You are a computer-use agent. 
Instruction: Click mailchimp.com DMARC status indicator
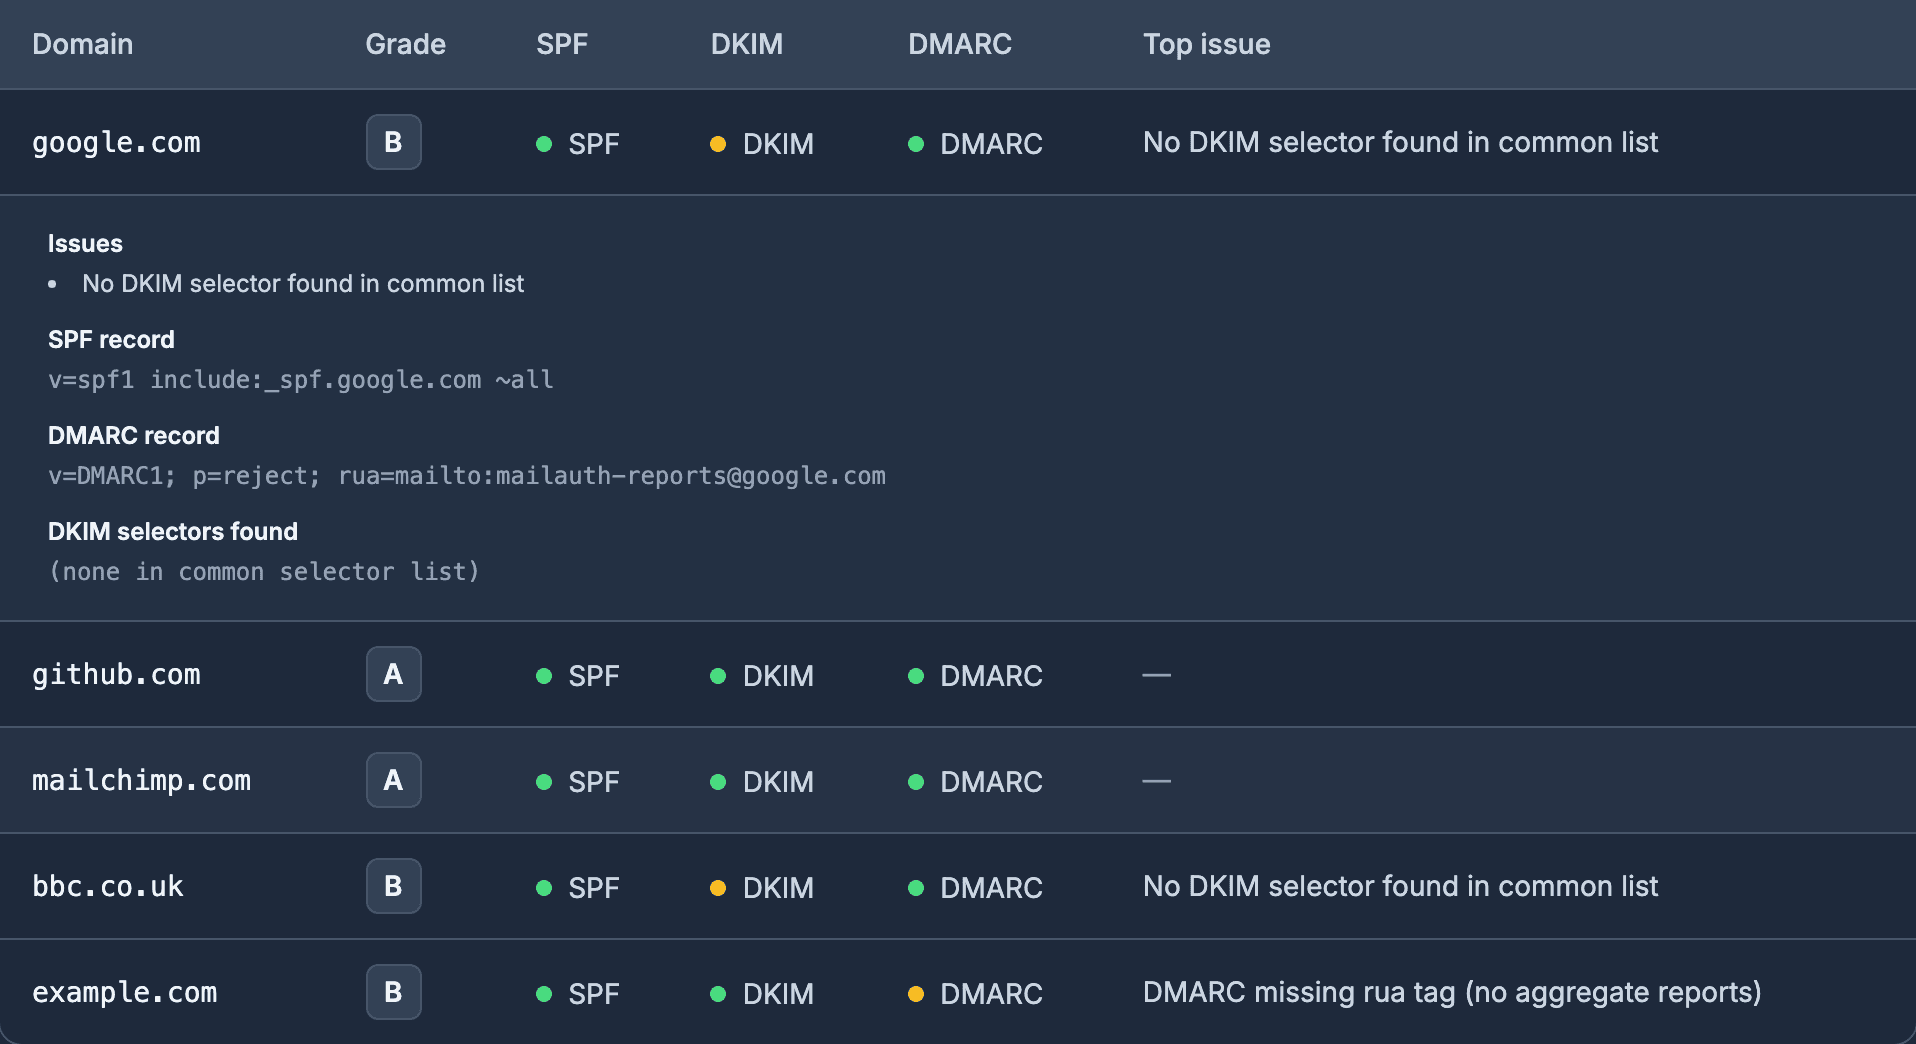coord(975,782)
